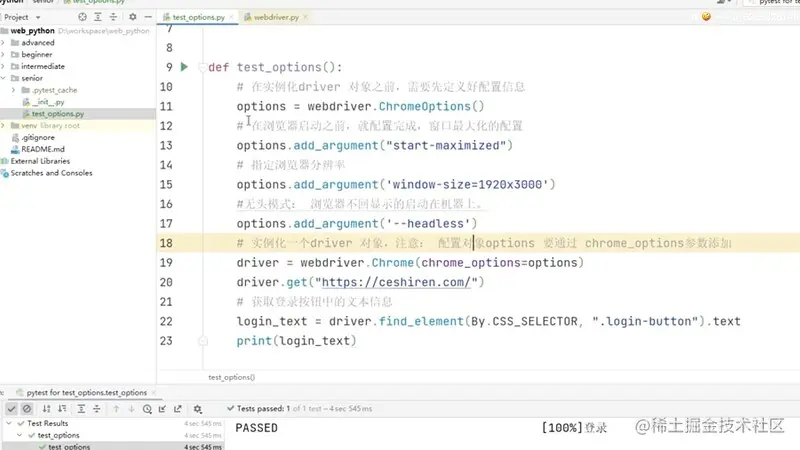Expand the intermediate folder
Viewport: 800px width, 450px height.
tap(3, 66)
